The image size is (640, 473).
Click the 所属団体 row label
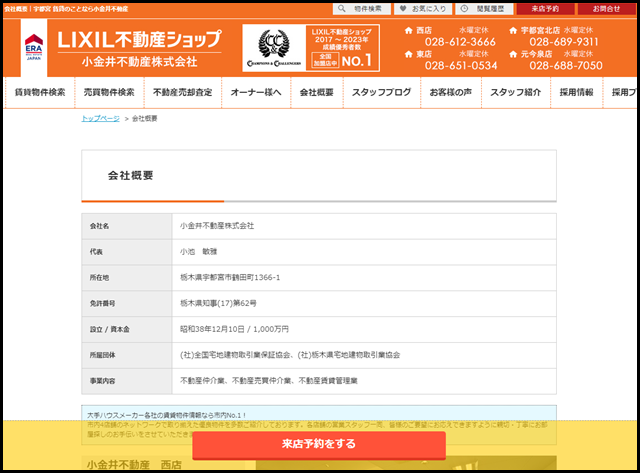[102, 355]
